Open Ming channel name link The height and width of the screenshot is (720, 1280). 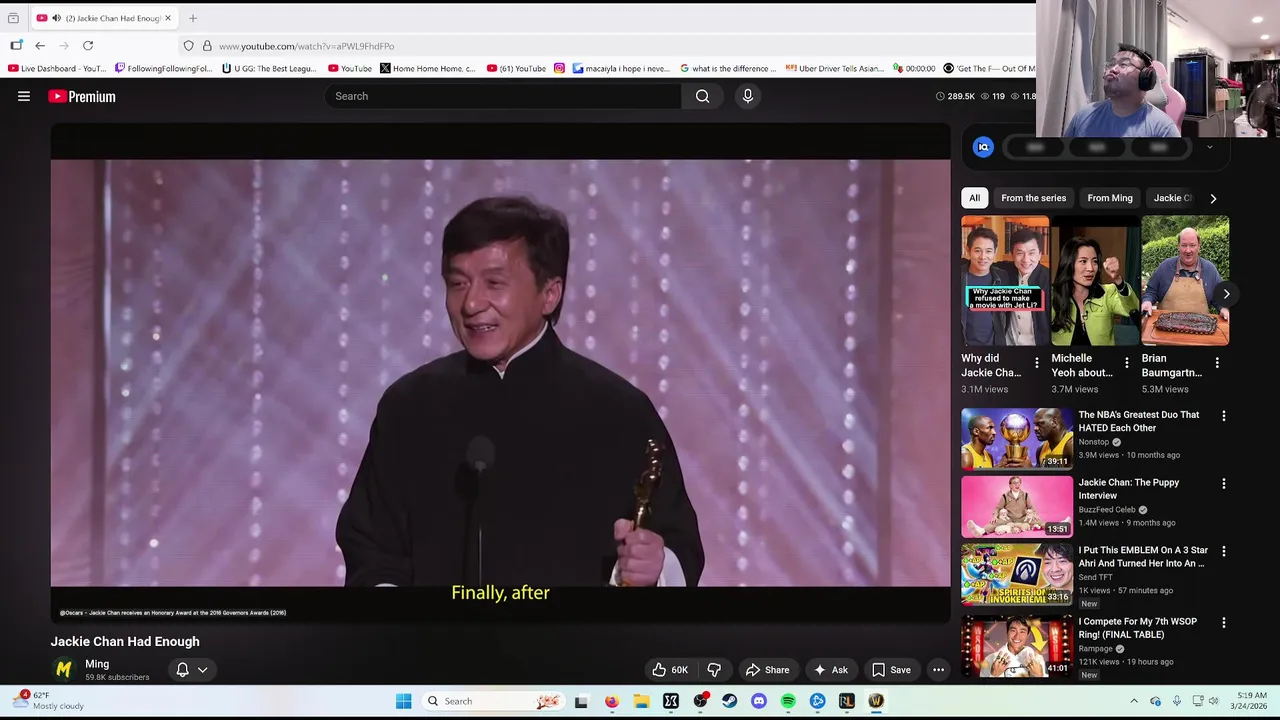click(97, 664)
